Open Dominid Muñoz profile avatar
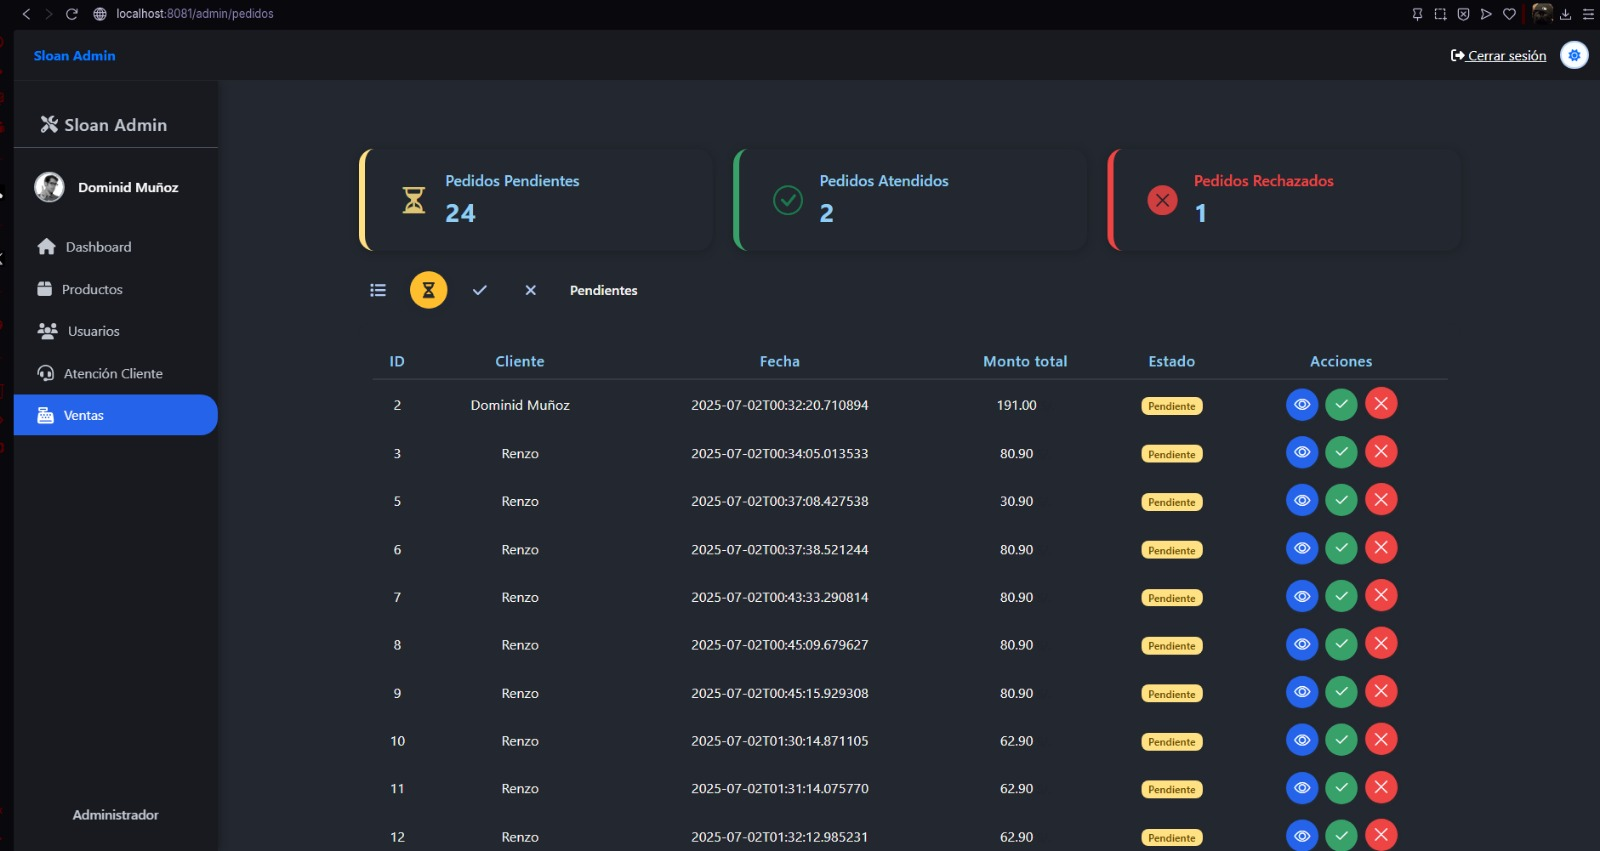 point(49,187)
